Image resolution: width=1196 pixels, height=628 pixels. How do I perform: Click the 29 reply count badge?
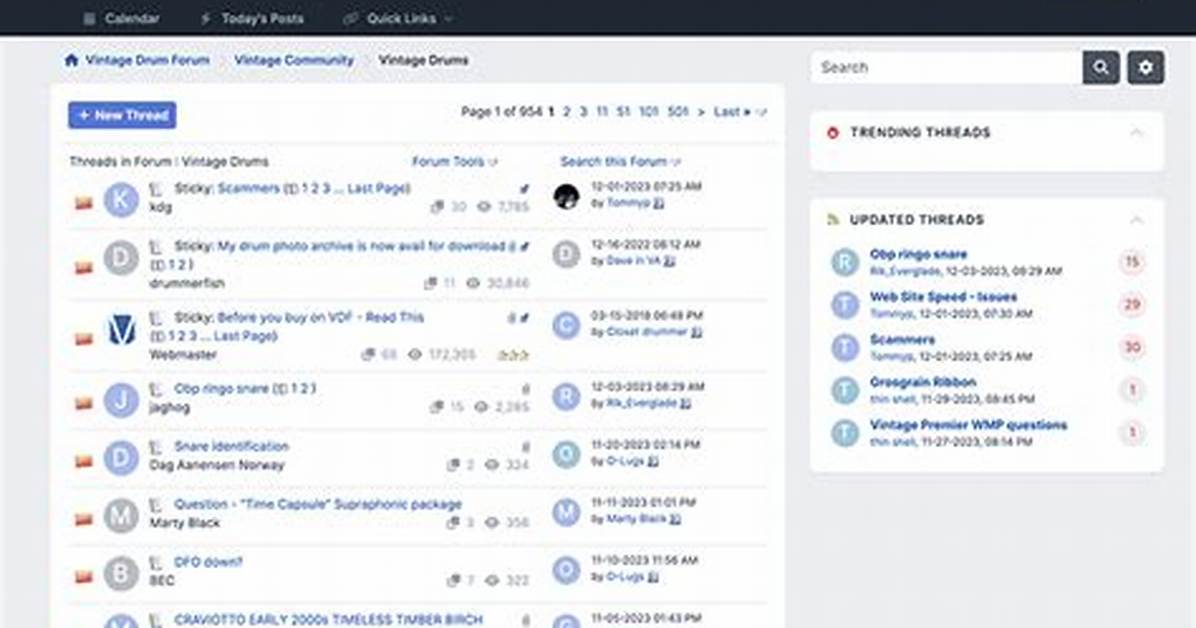[x=1132, y=304]
